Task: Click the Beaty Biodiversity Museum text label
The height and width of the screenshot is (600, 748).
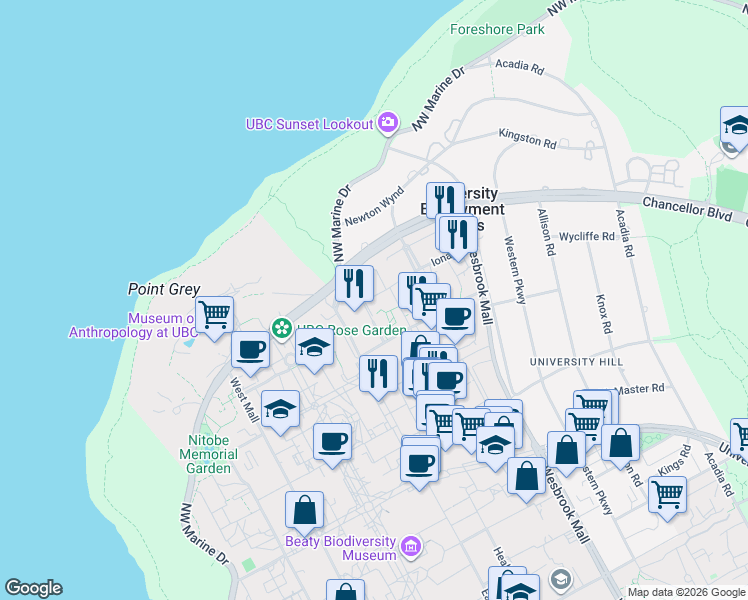Action: (341, 548)
